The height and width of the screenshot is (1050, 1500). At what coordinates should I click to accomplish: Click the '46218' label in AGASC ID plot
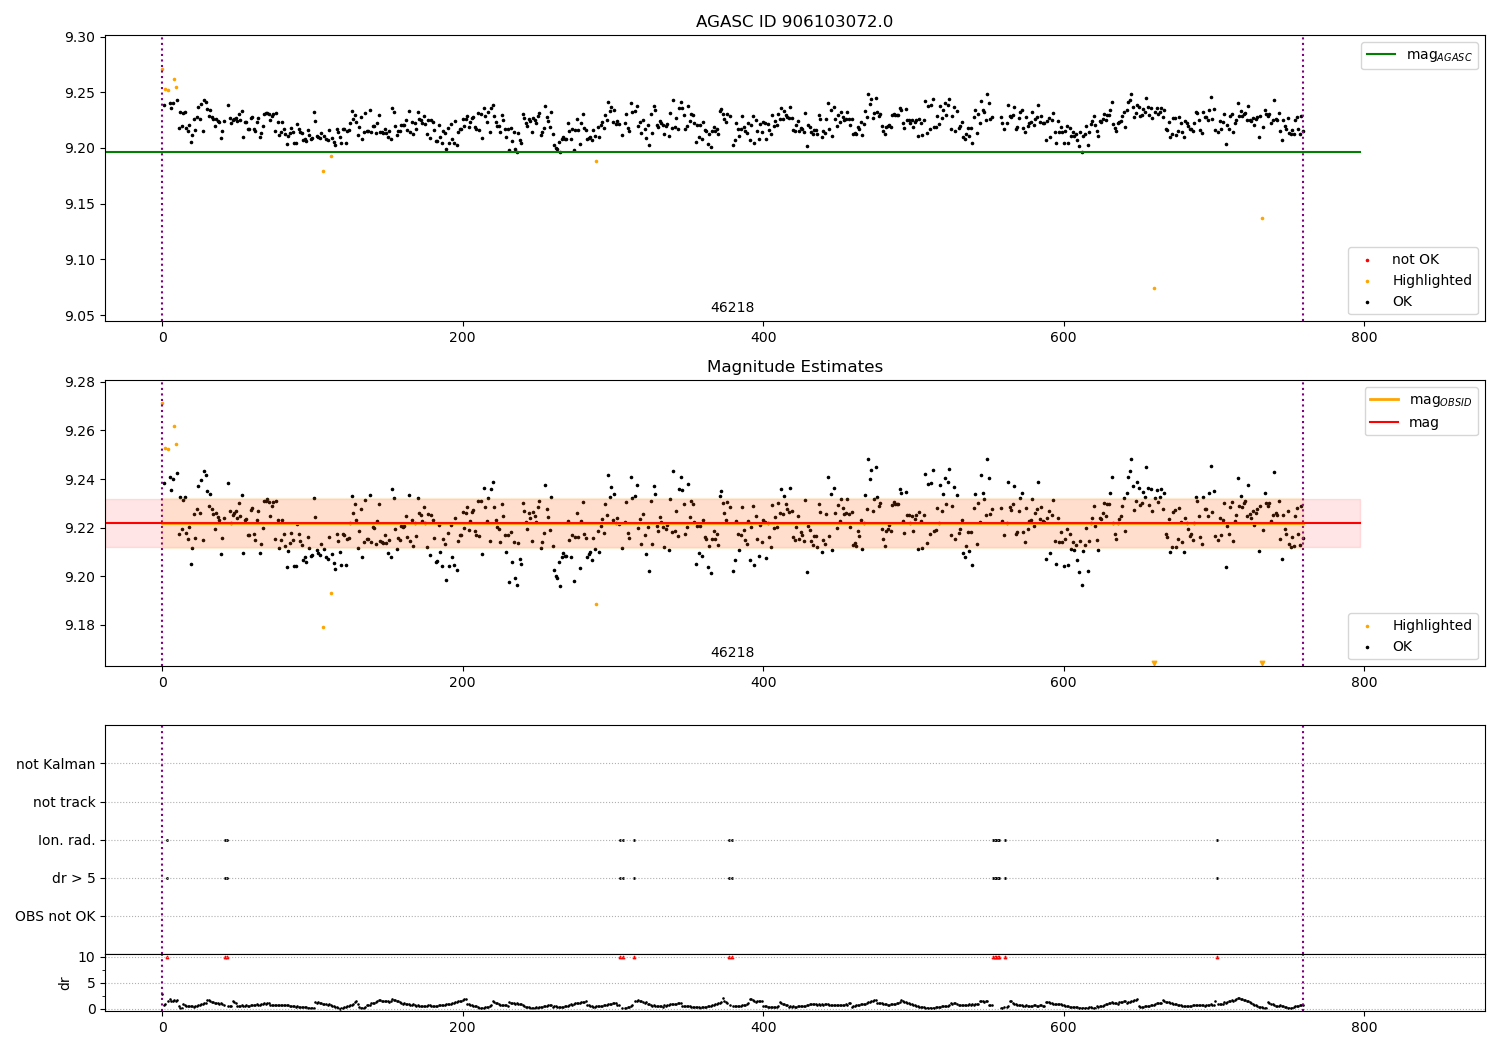(732, 308)
